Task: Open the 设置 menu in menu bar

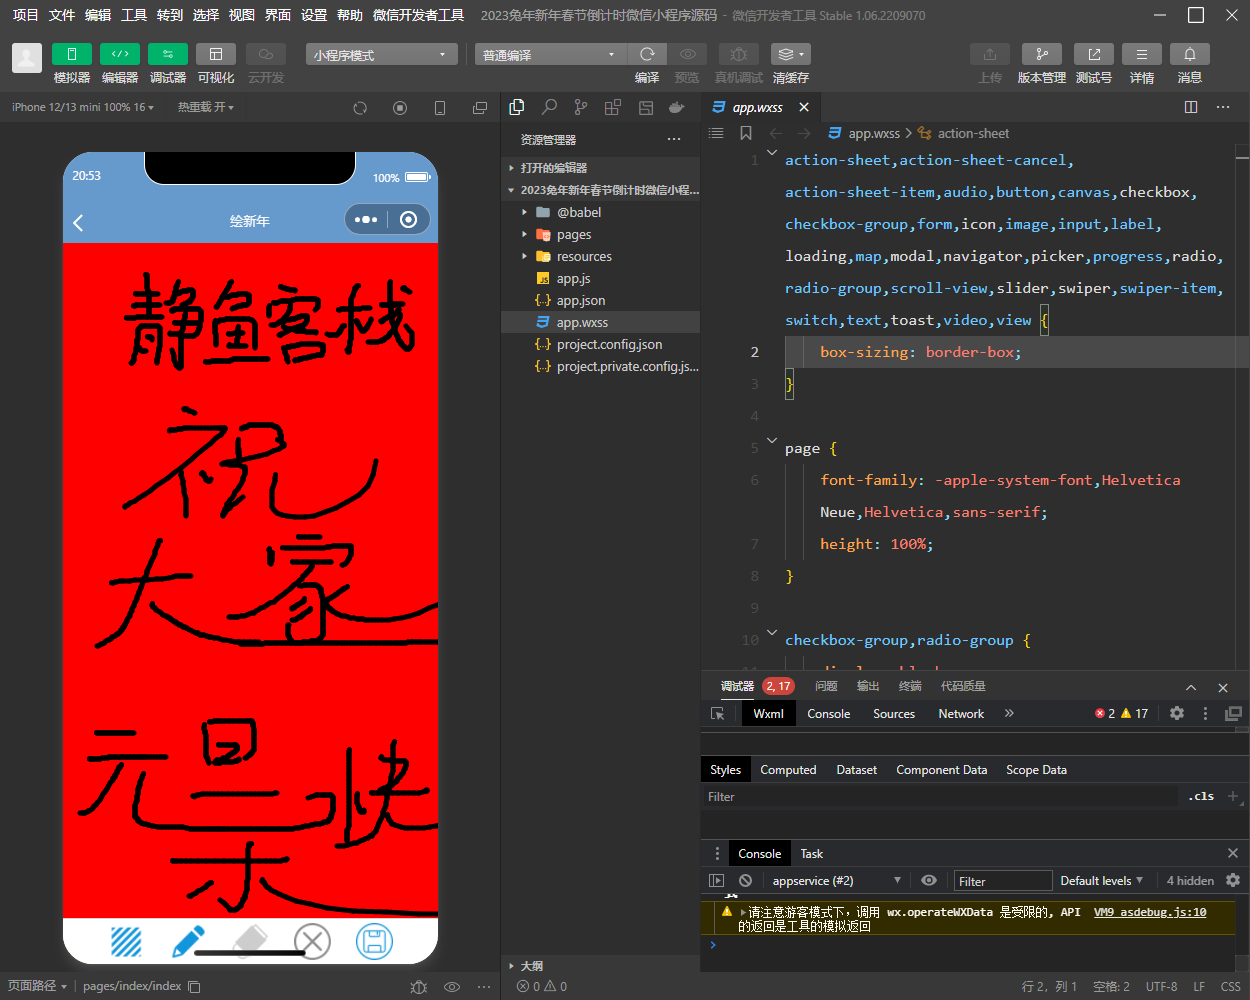Action: pos(314,15)
